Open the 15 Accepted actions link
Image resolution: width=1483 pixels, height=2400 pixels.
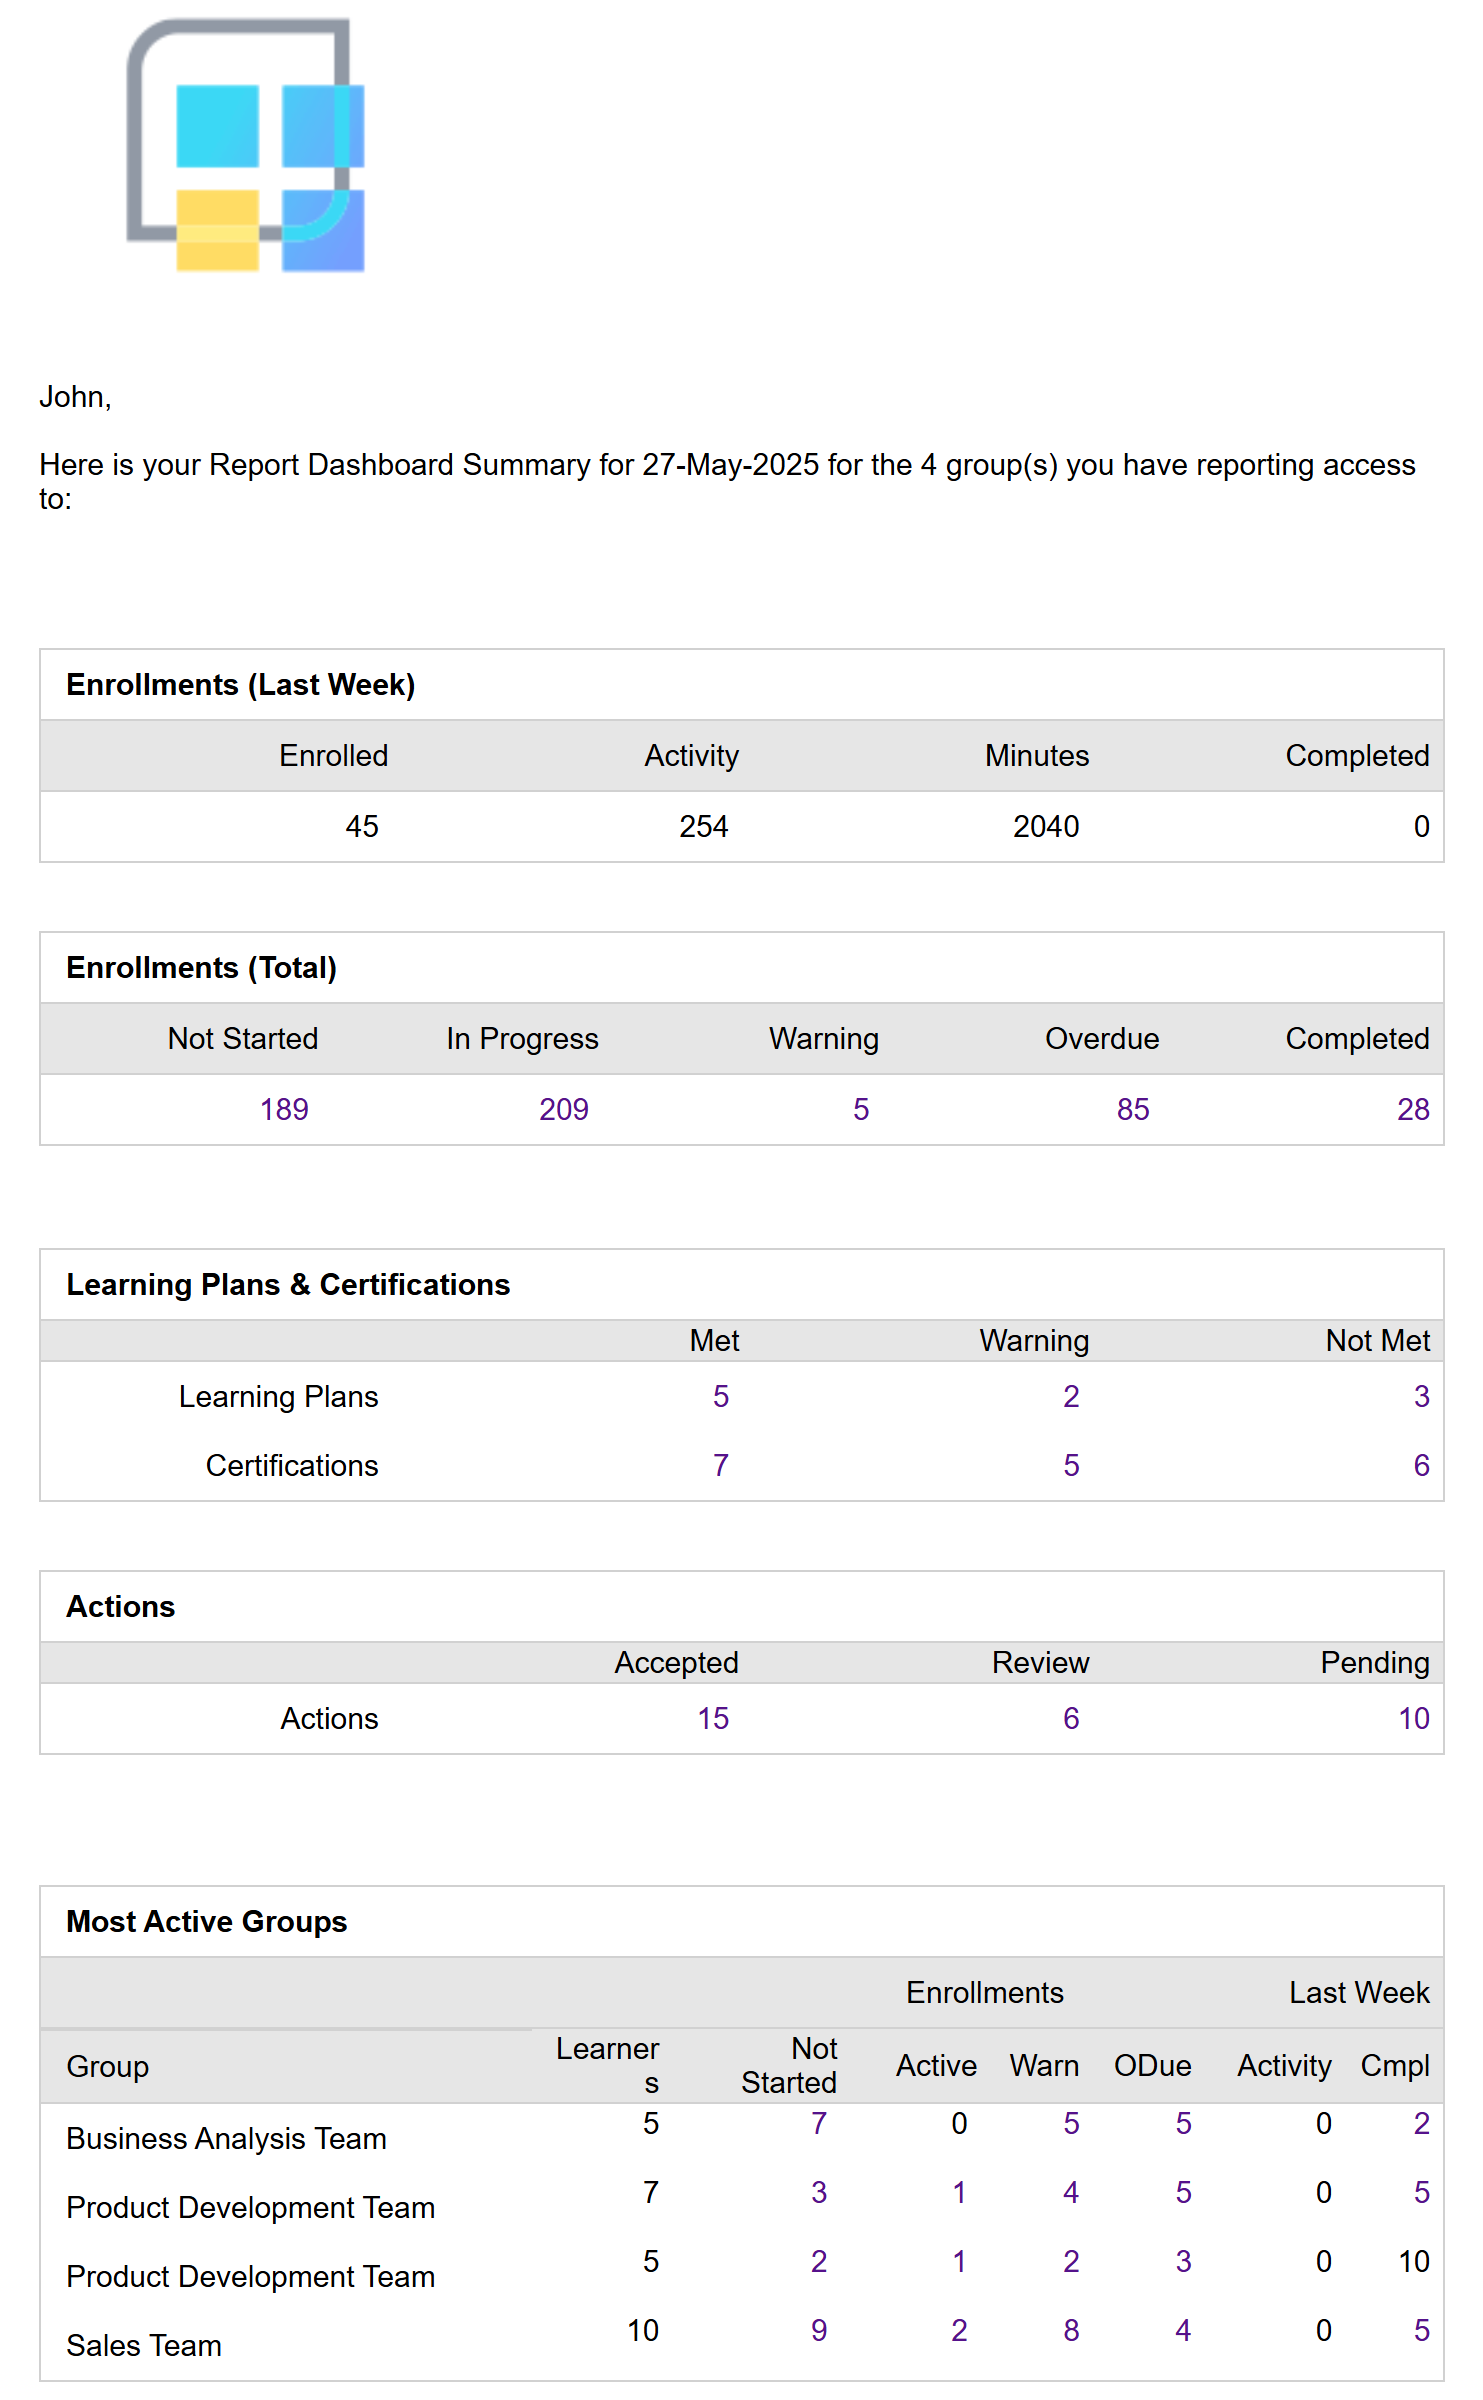point(713,1718)
